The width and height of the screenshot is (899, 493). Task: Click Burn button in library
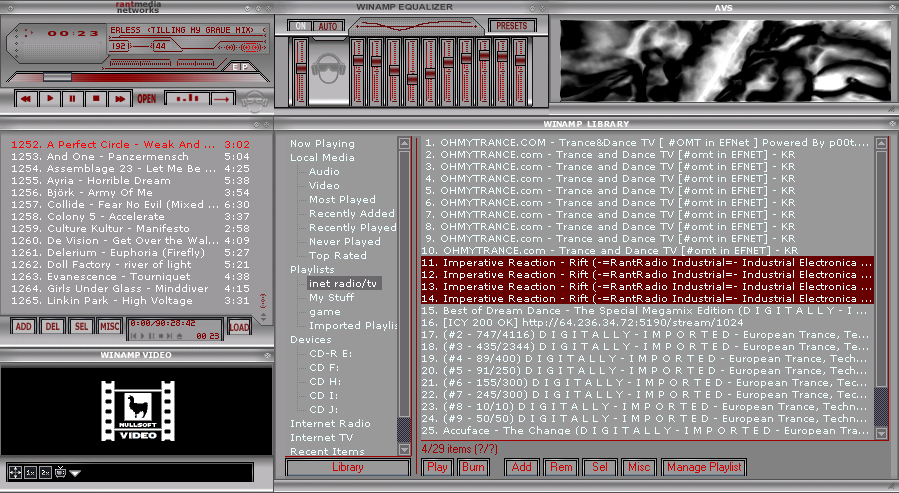pos(473,467)
